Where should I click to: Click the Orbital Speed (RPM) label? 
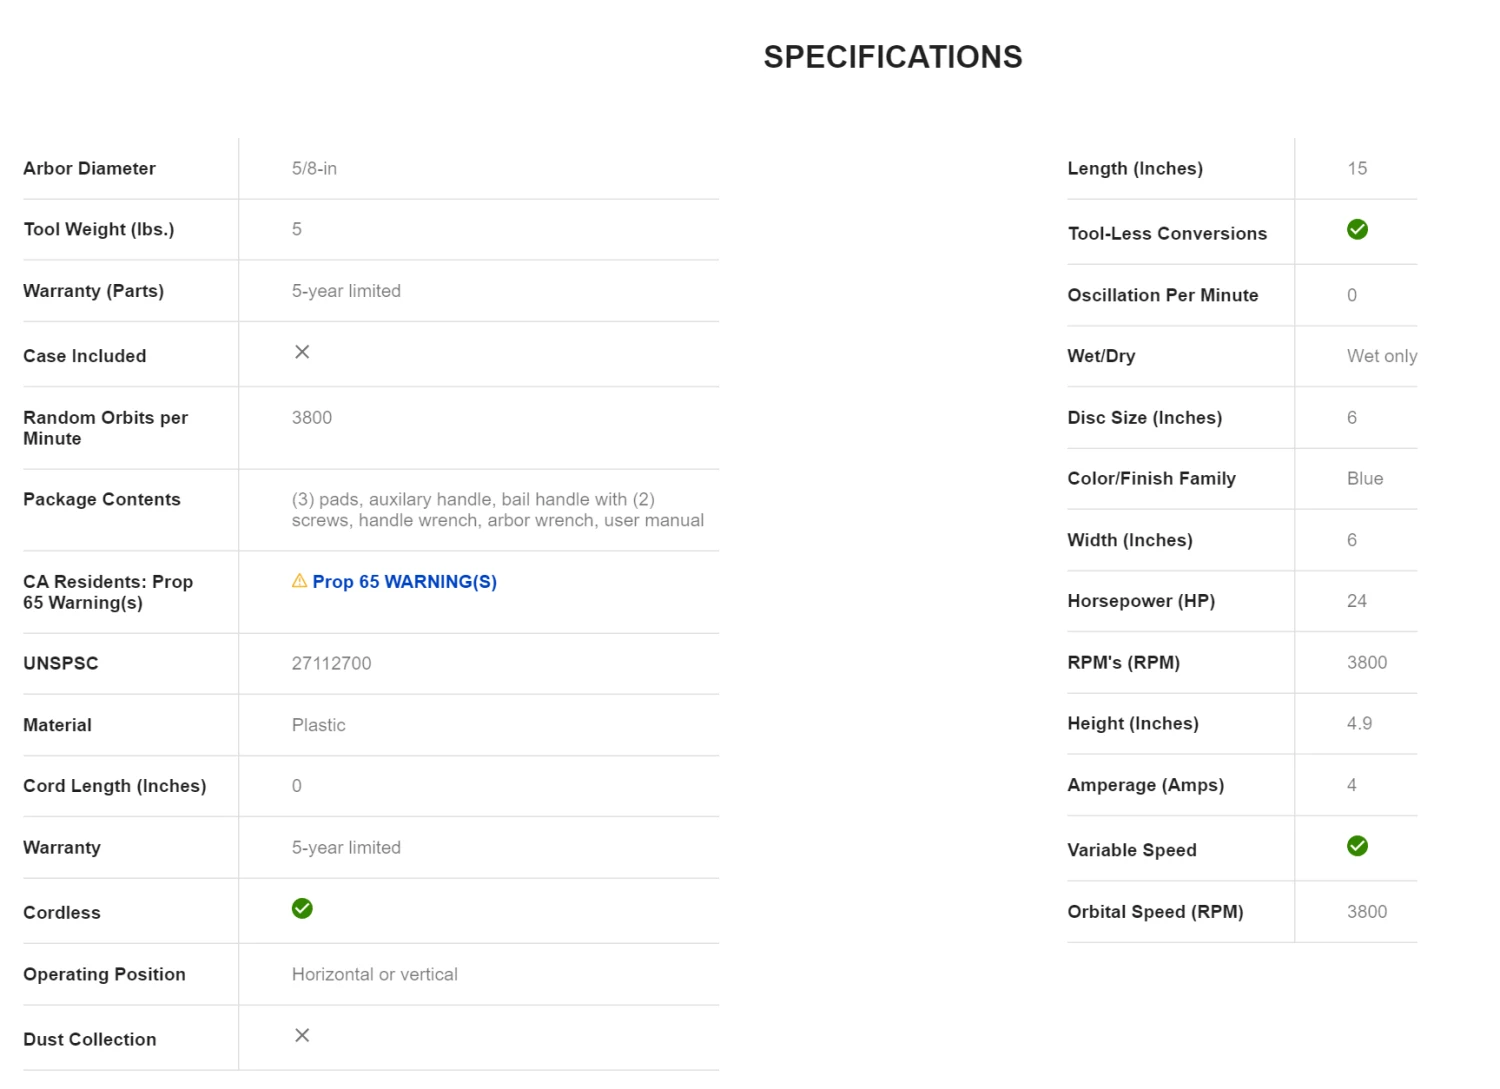[1155, 912]
